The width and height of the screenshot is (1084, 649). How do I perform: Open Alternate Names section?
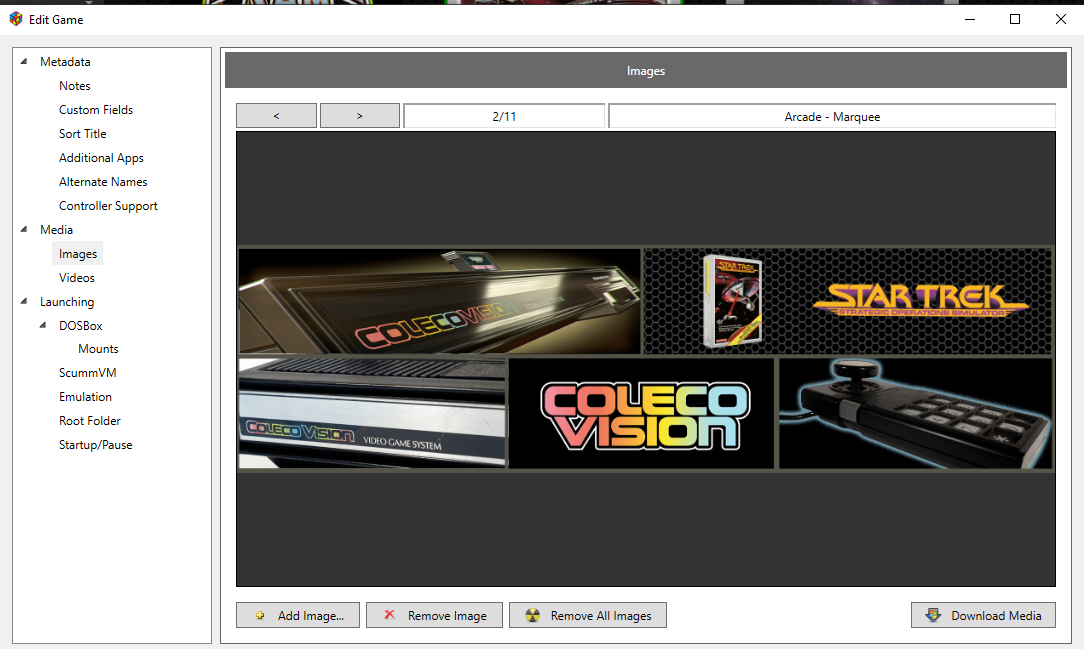click(103, 182)
